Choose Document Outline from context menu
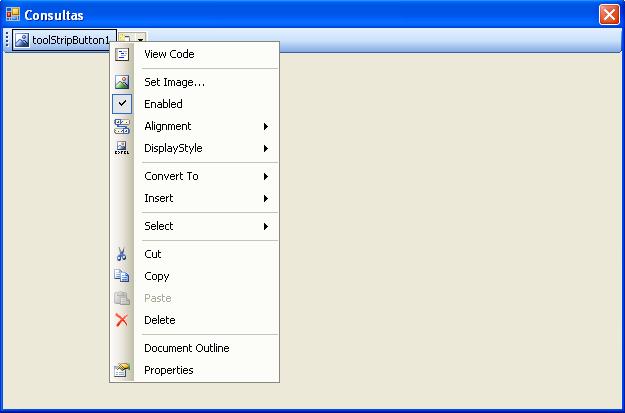This screenshot has width=625, height=413. point(187,348)
